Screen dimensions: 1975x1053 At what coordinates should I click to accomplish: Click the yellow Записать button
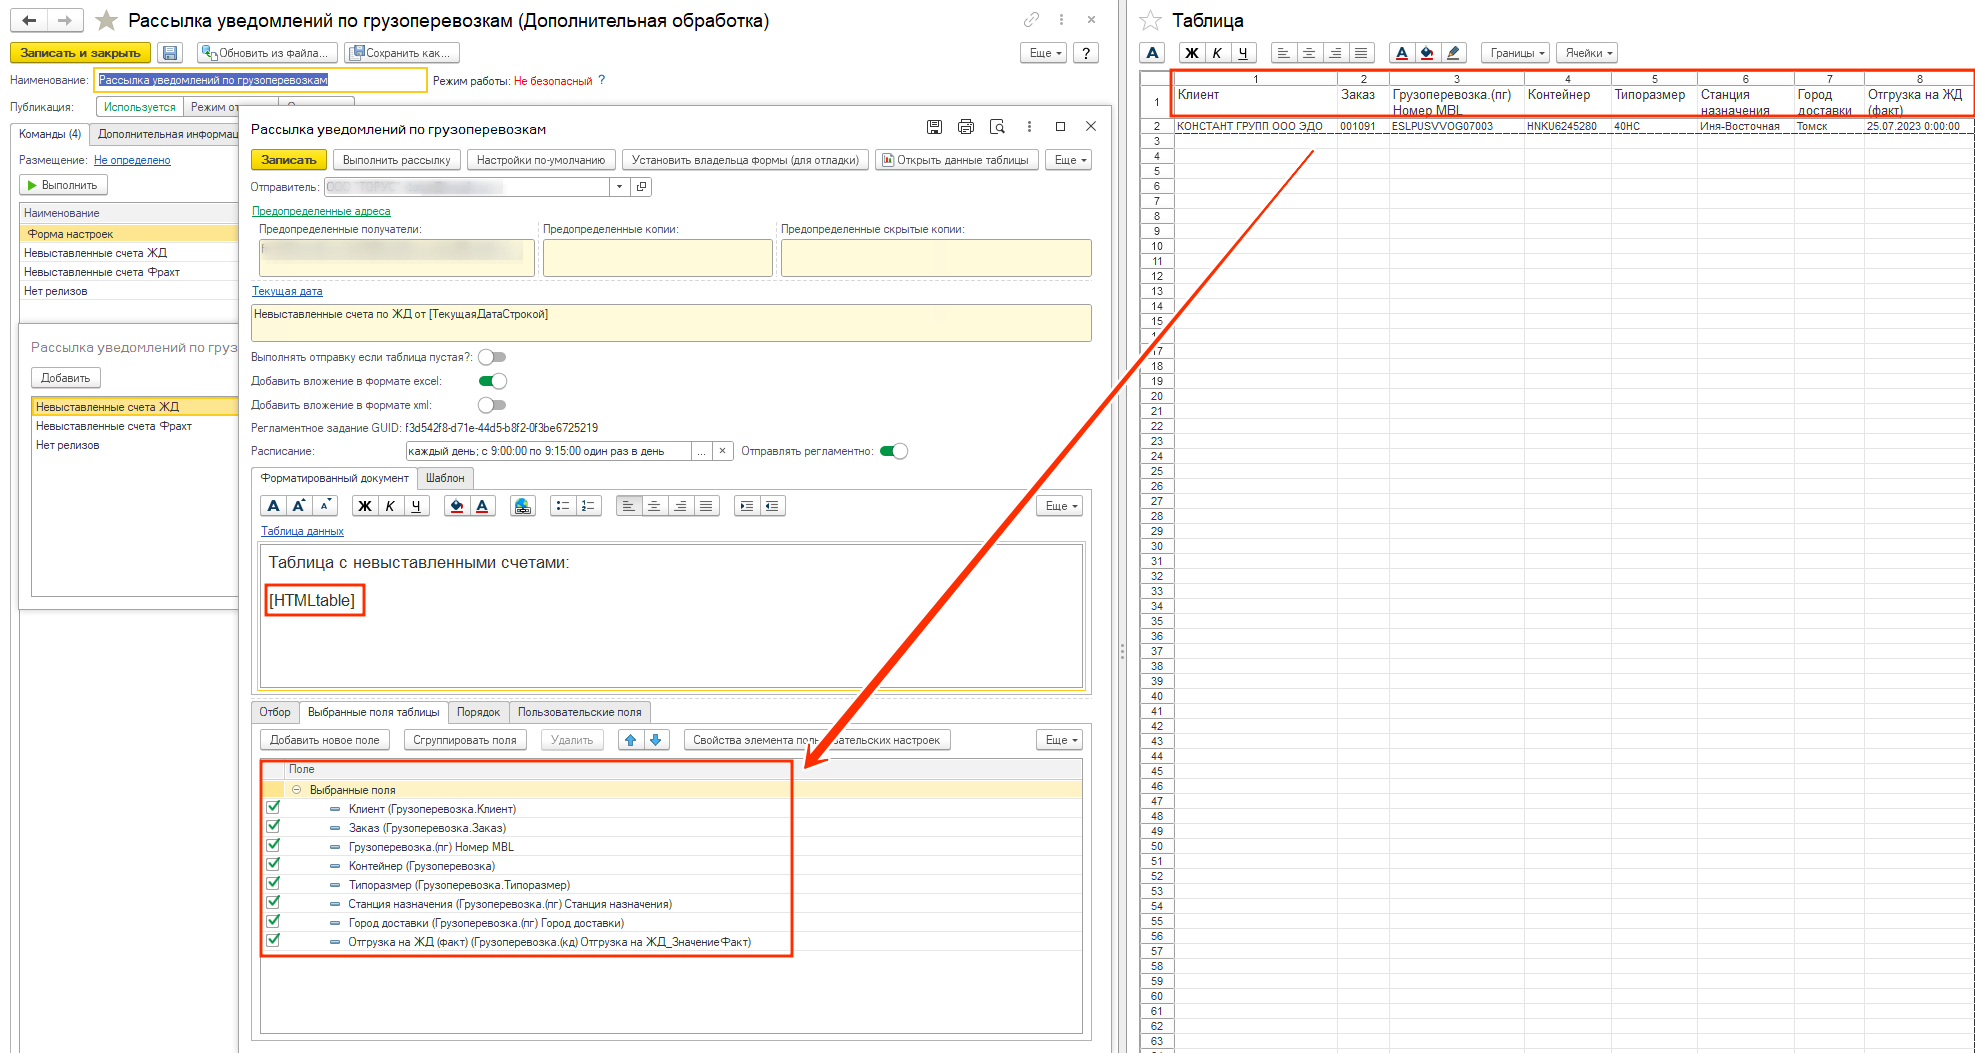[288, 160]
